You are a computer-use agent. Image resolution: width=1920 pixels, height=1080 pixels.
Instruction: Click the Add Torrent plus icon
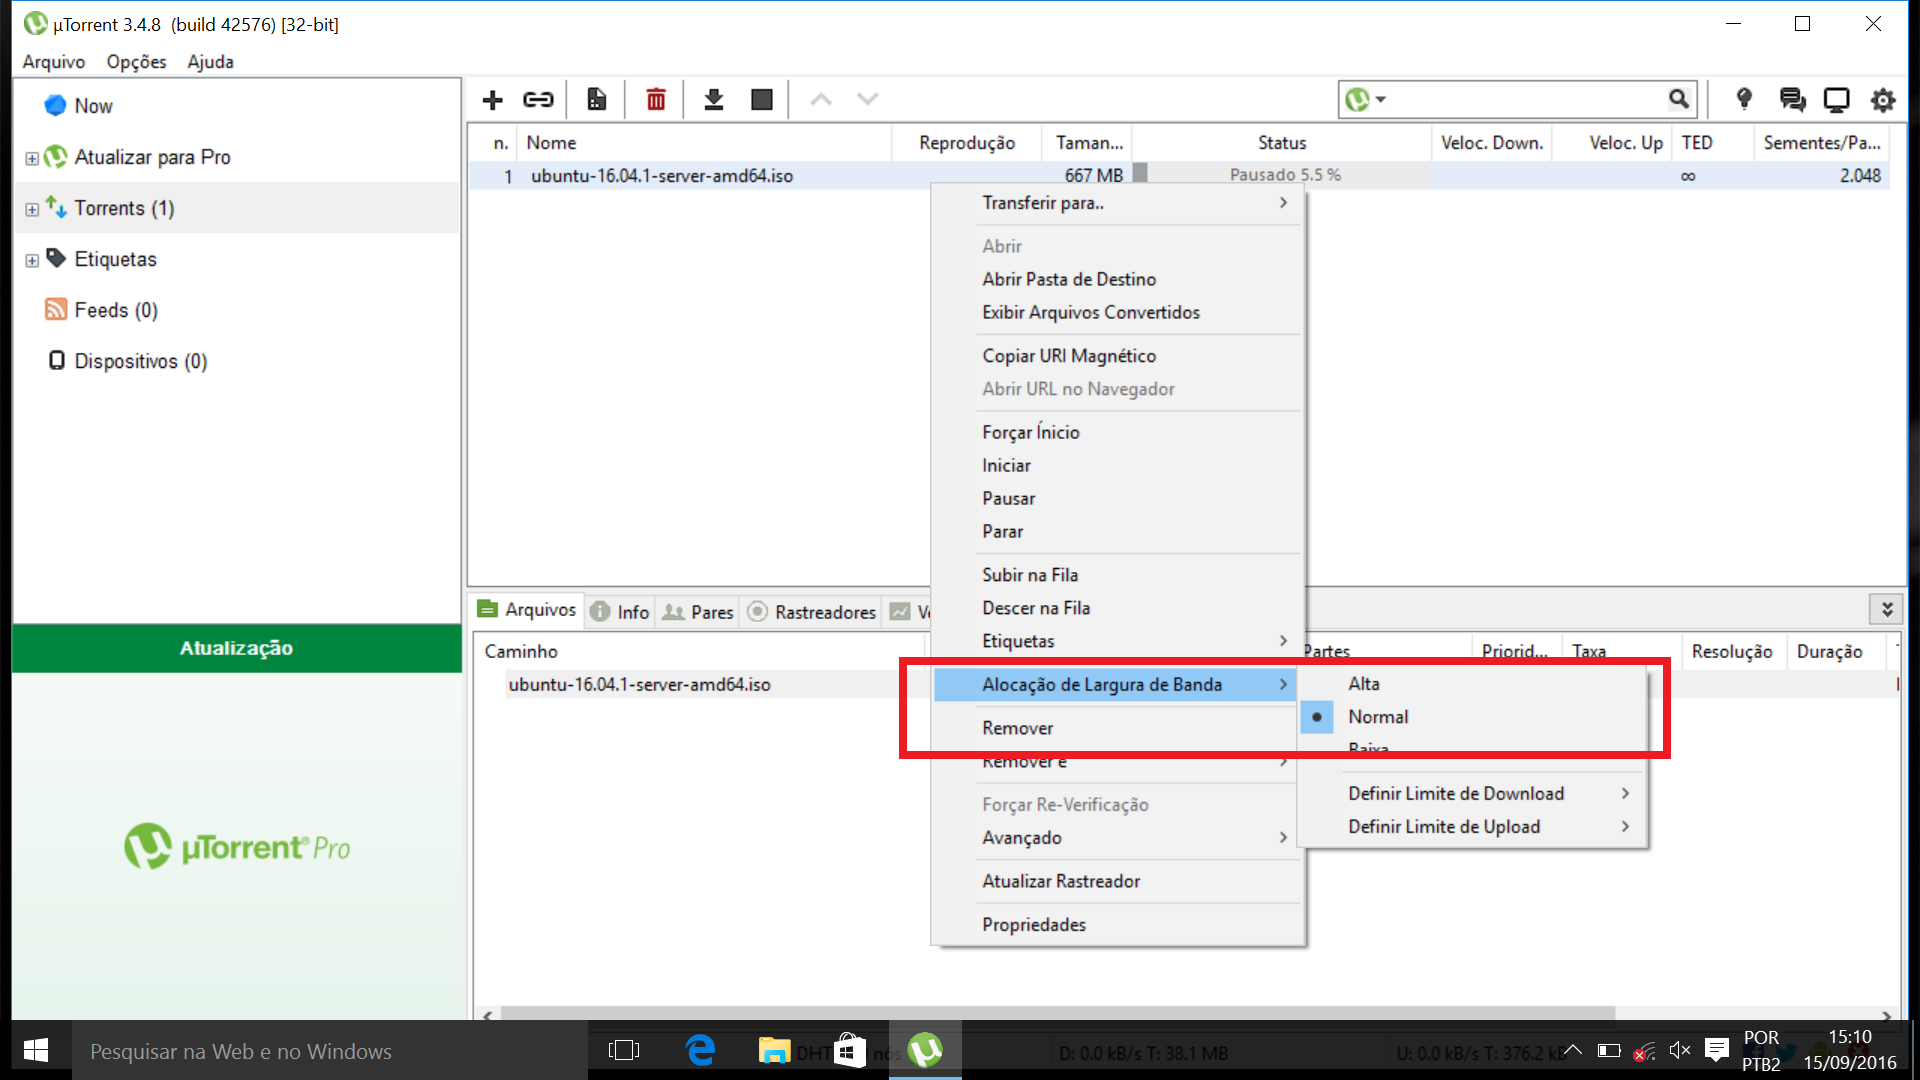pos(492,100)
